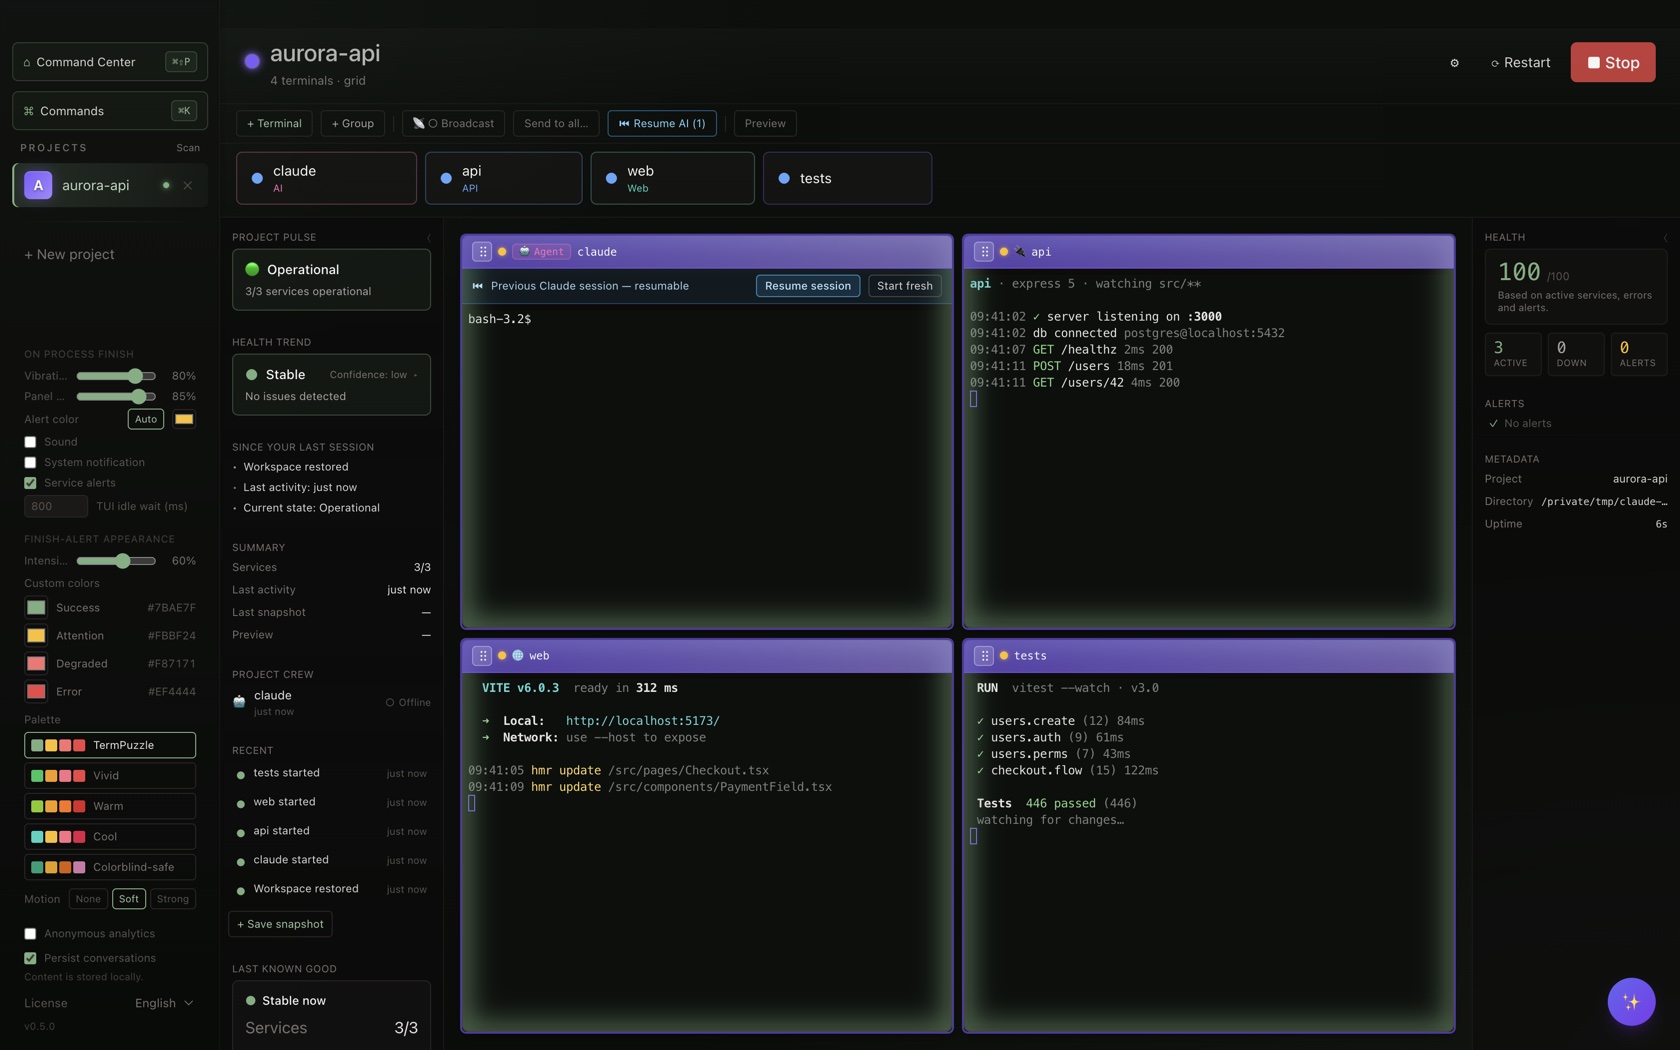The width and height of the screenshot is (1680, 1050).
Task: Click the drag handle on claude terminal pane
Action: pos(482,252)
